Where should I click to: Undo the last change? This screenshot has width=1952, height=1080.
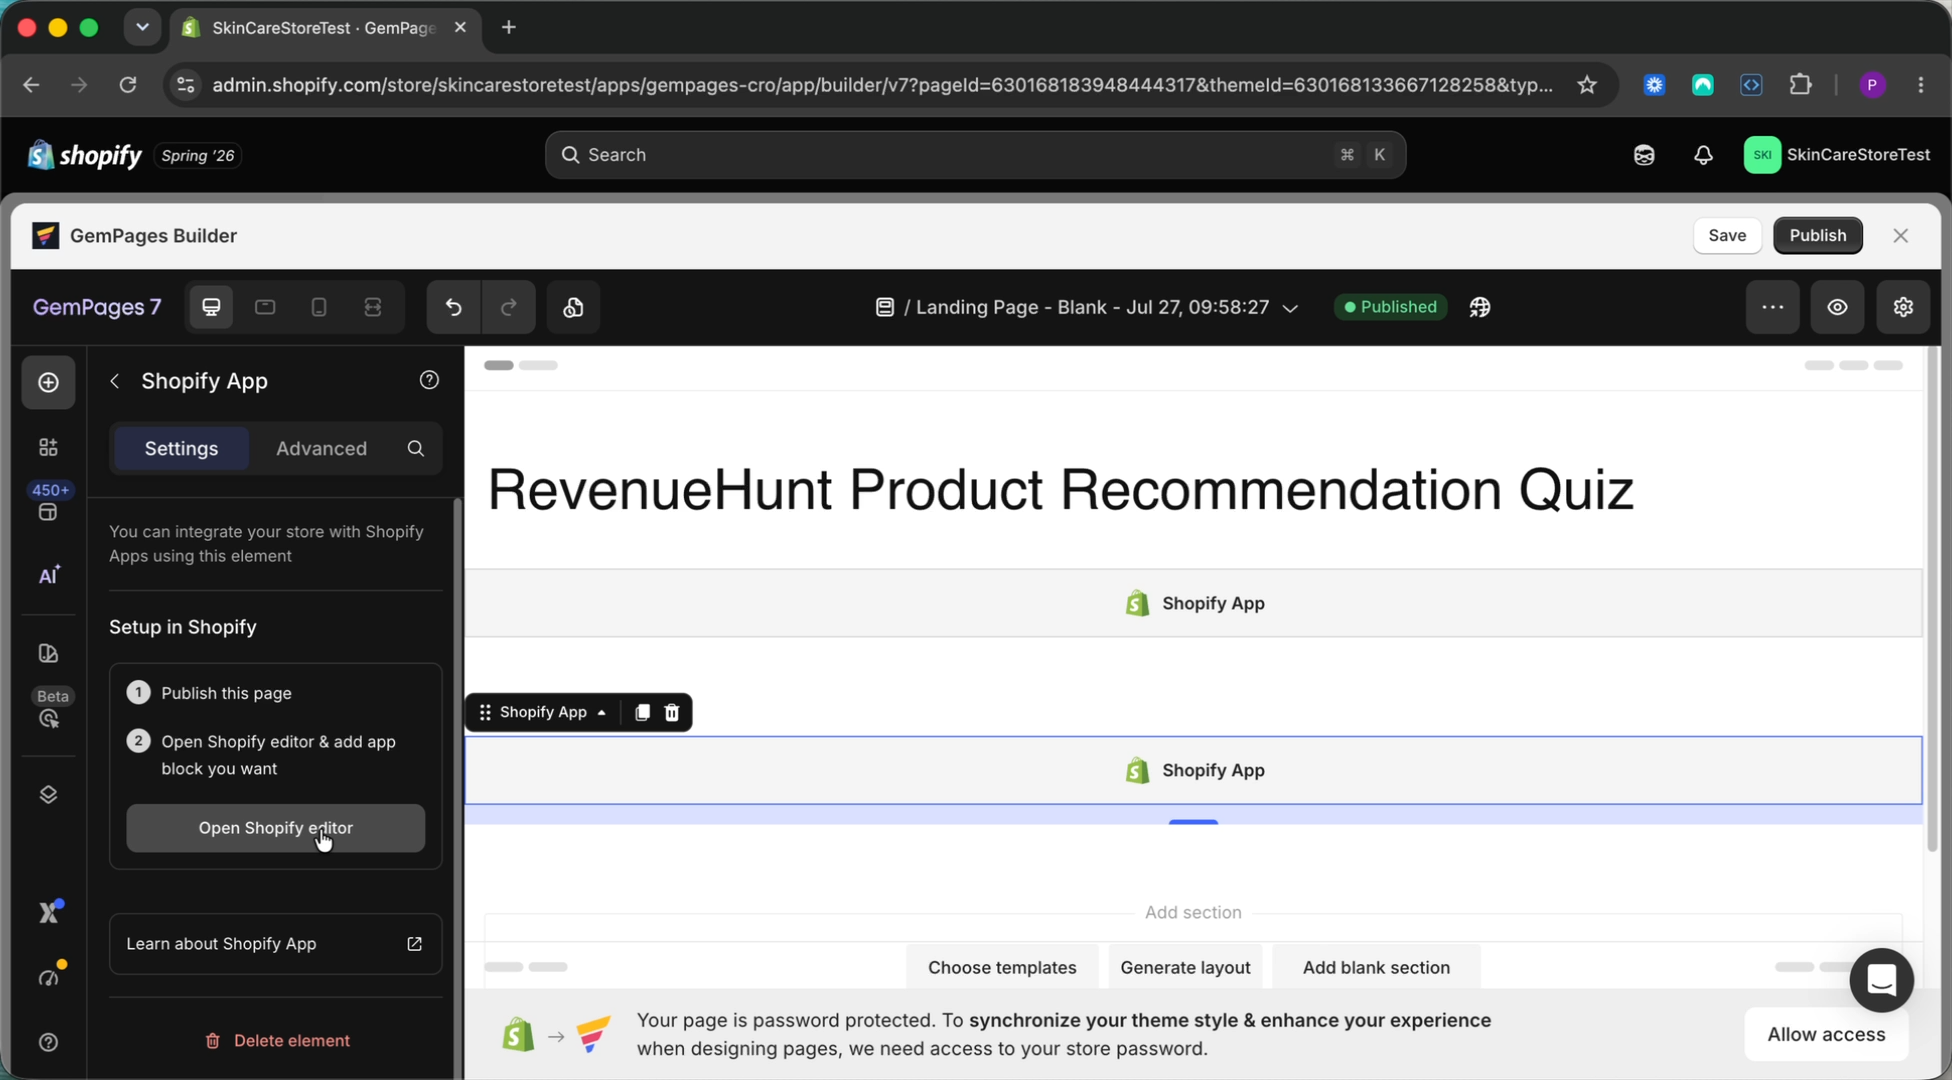coord(454,307)
